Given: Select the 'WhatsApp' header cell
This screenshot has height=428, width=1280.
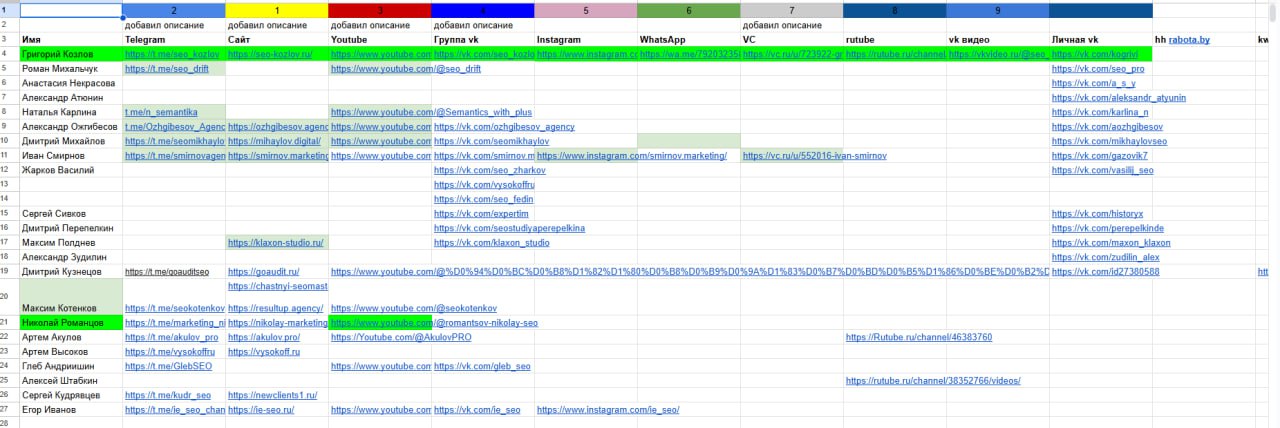Looking at the screenshot, I should coord(689,39).
